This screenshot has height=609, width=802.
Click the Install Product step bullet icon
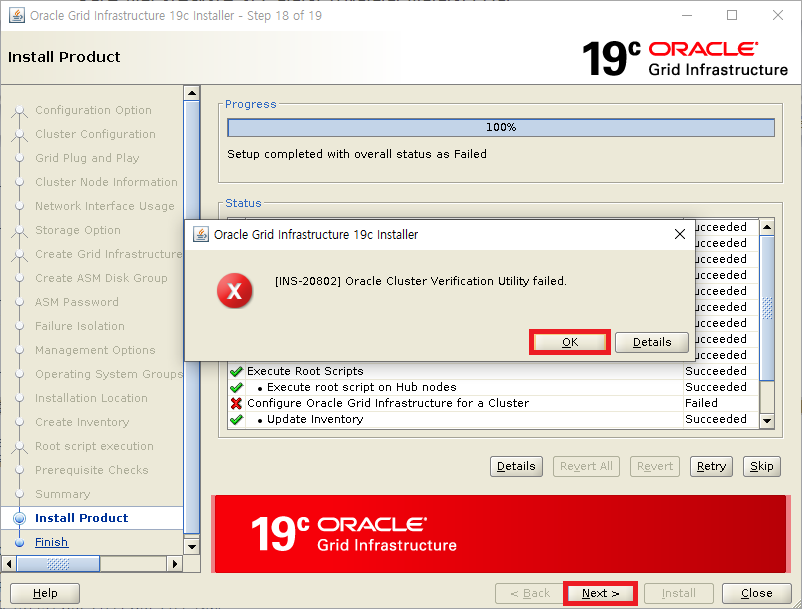pyautogui.click(x=19, y=518)
